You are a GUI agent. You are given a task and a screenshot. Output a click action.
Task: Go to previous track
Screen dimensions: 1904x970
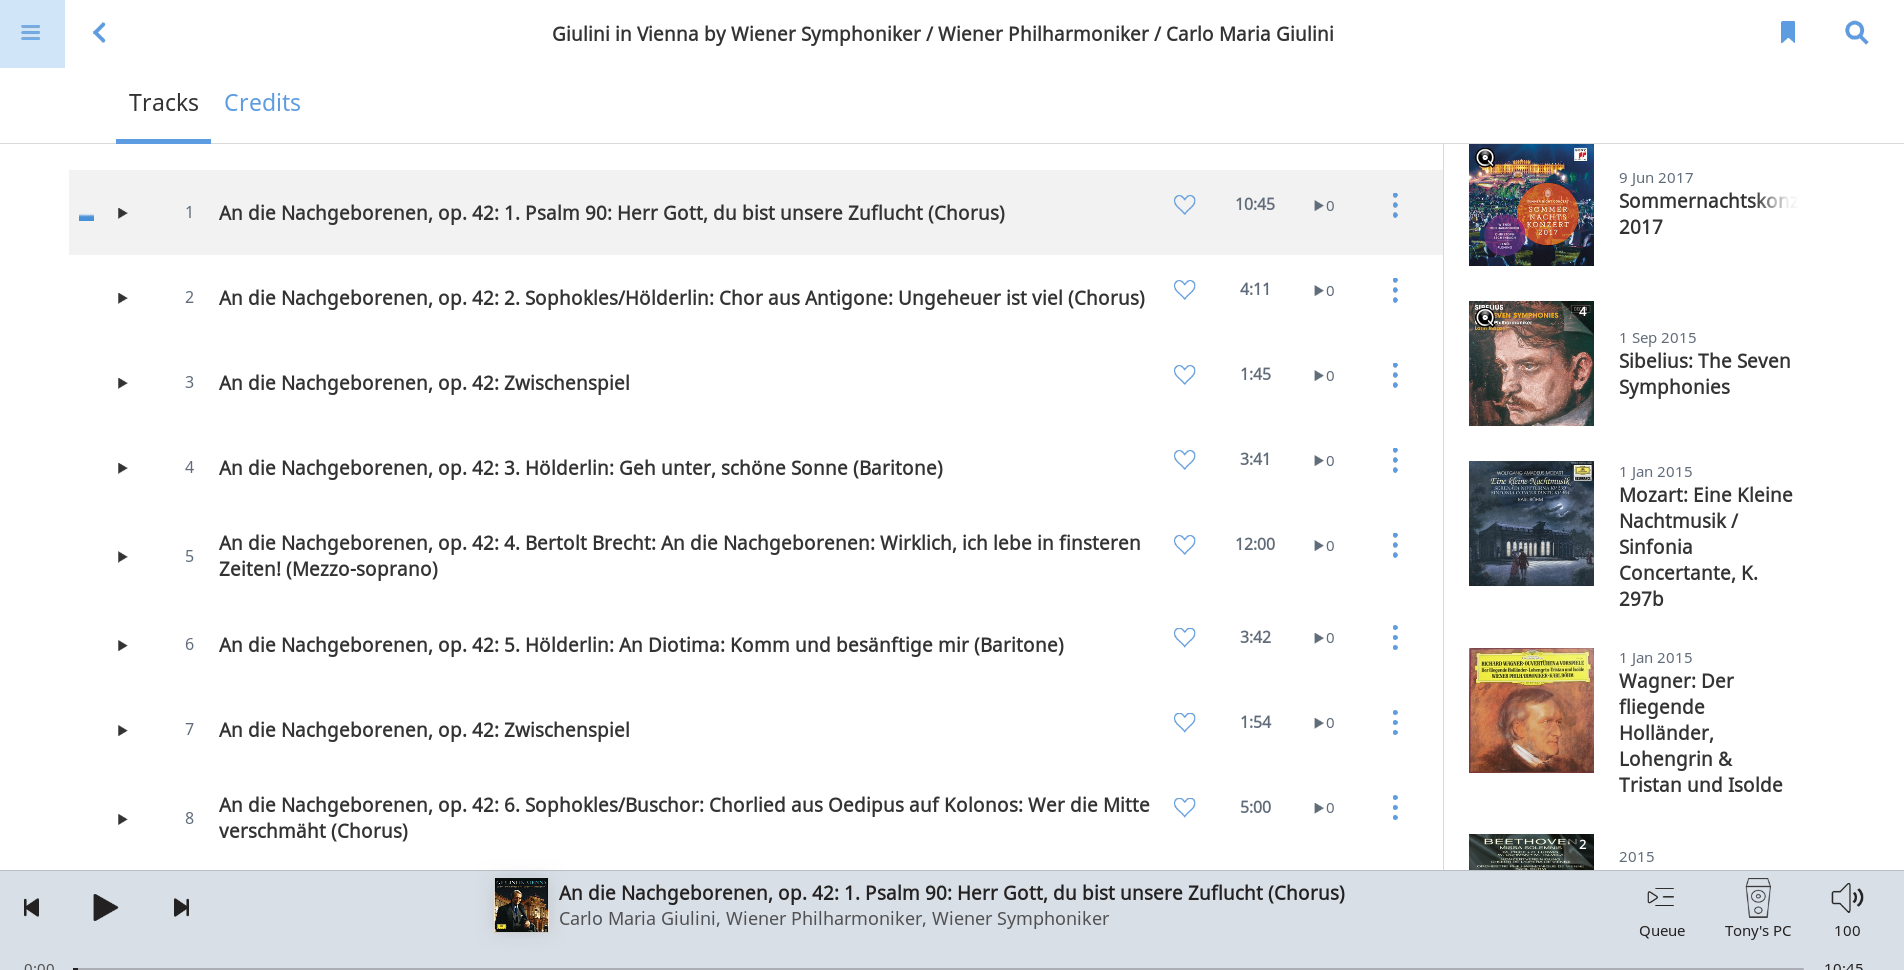[32, 908]
